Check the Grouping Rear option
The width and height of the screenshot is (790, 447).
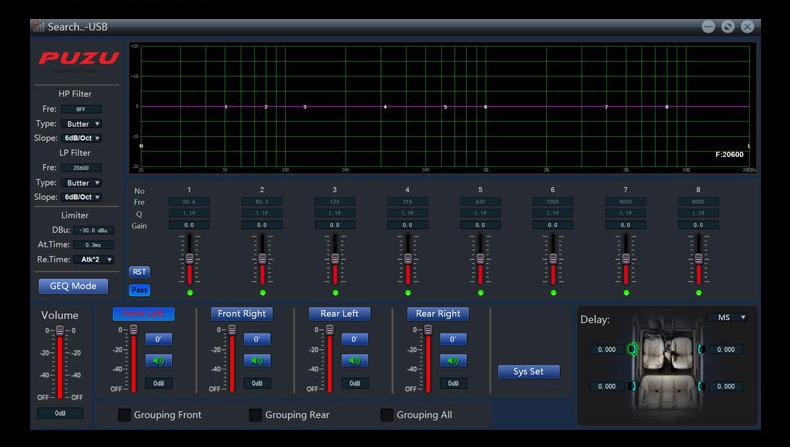click(x=256, y=415)
